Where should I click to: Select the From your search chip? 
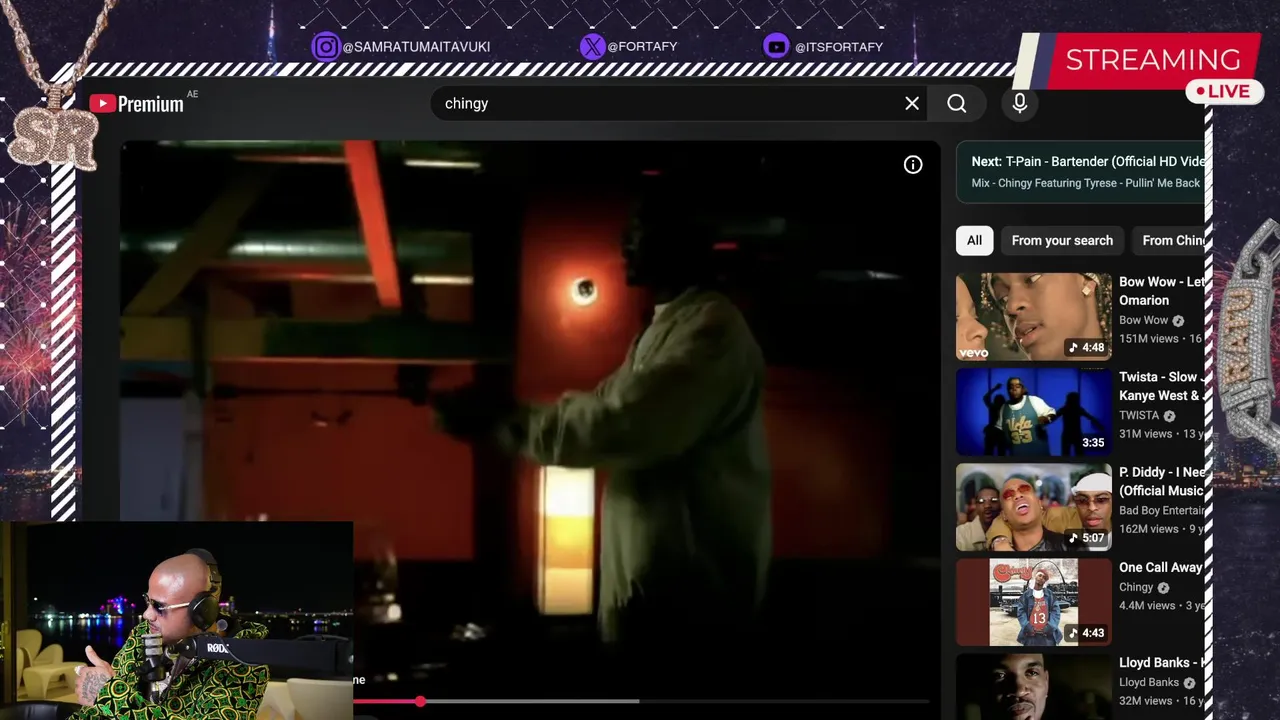pos(1062,240)
